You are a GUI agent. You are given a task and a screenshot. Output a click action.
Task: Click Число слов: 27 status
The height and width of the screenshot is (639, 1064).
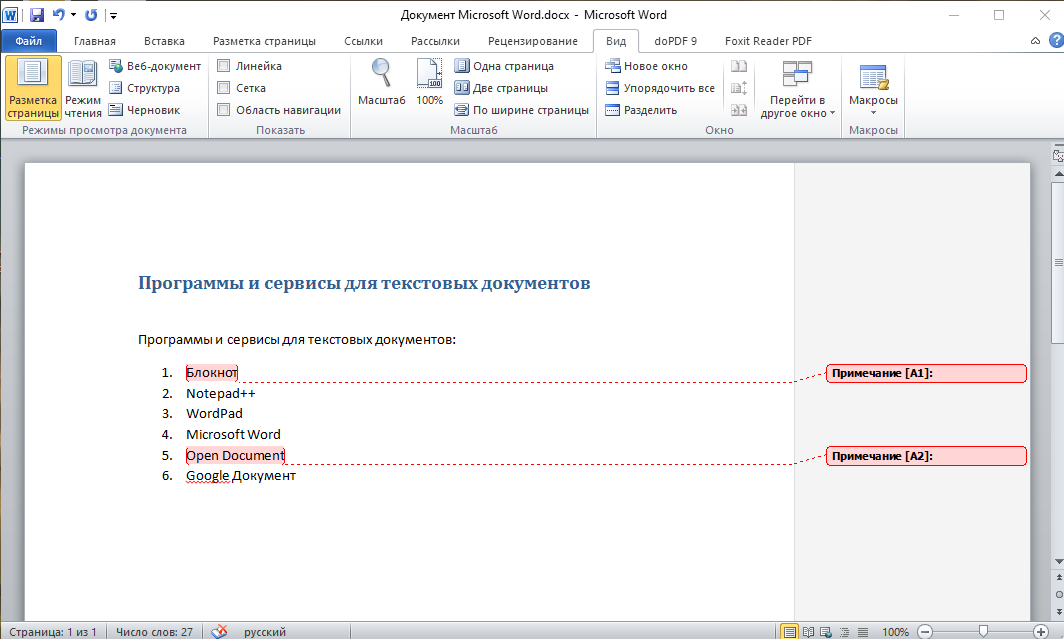point(154,632)
